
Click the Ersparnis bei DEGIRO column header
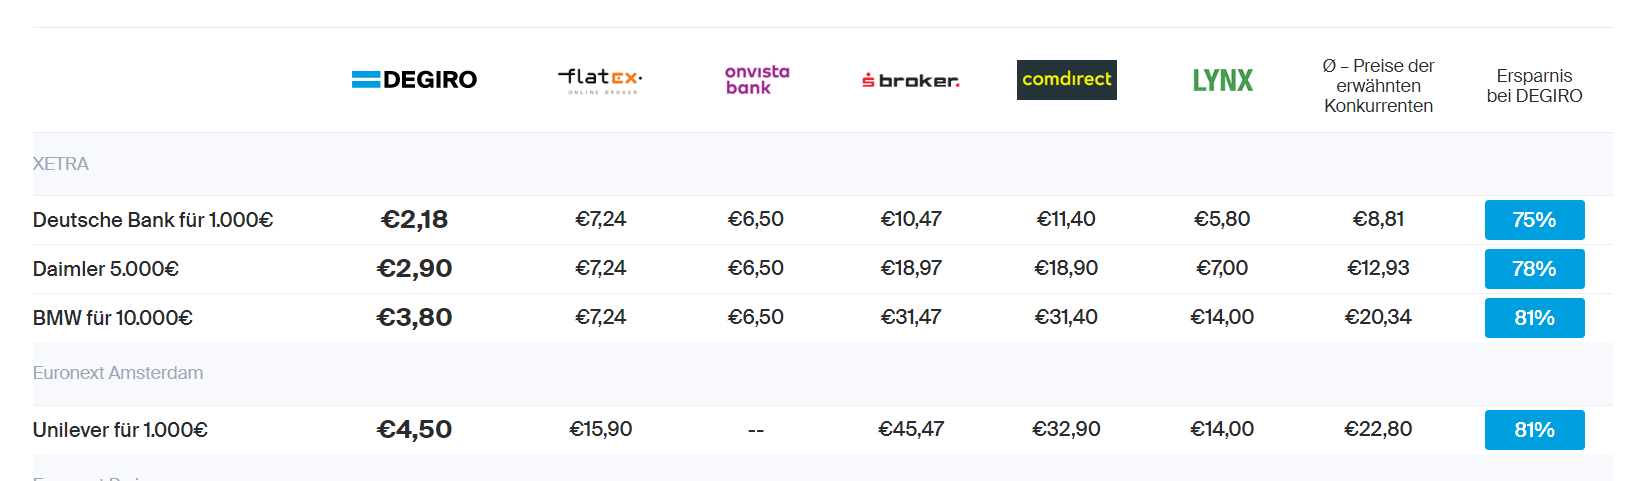(1534, 86)
